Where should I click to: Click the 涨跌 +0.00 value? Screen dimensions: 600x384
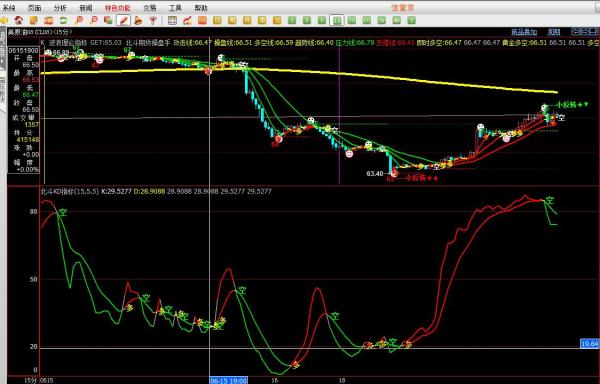pos(31,155)
